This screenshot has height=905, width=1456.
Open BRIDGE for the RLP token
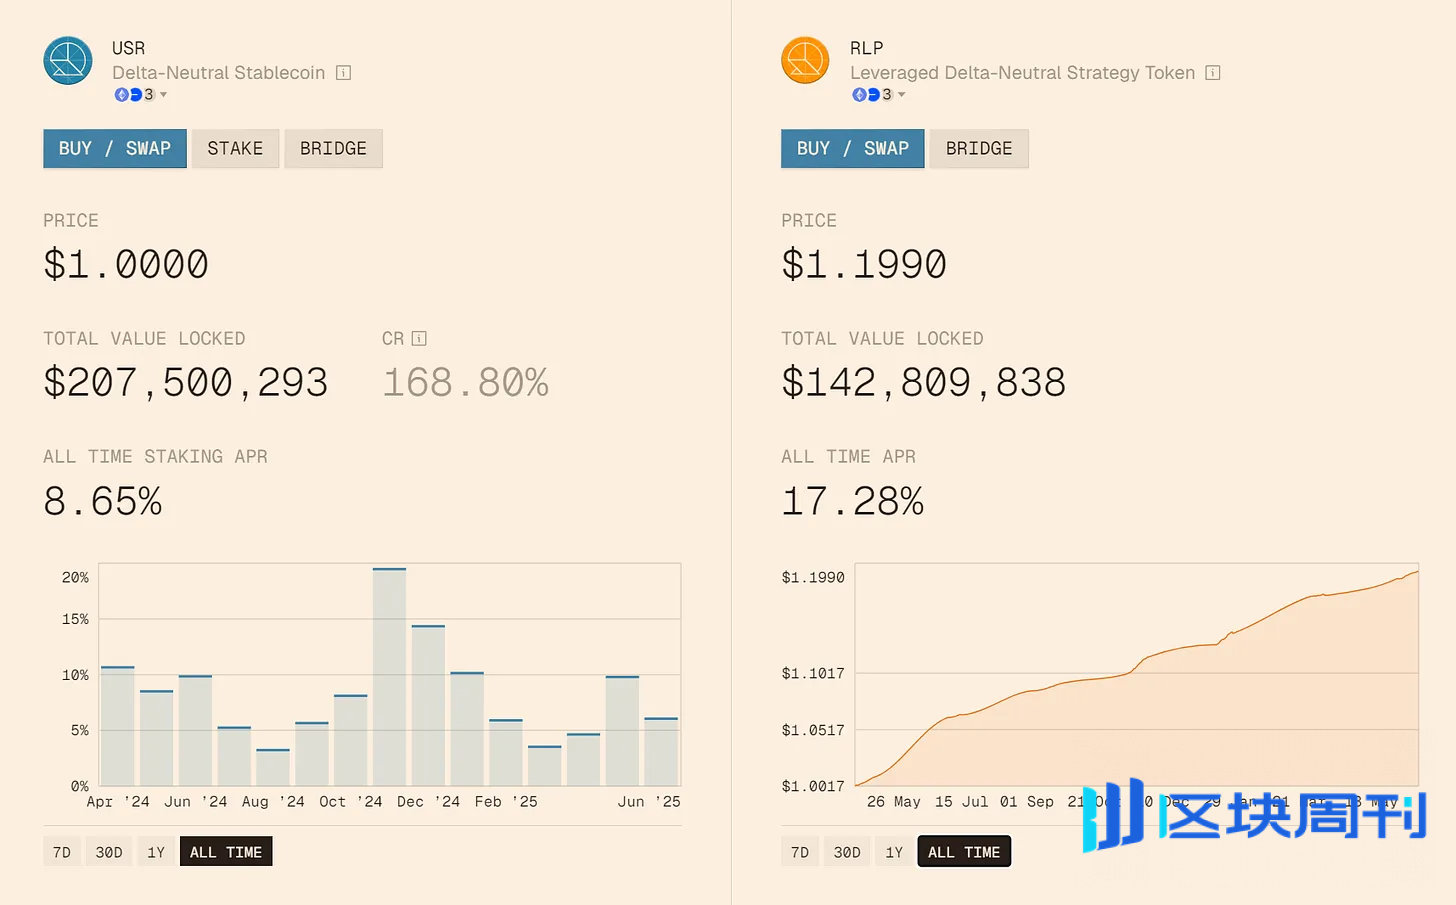point(978,149)
